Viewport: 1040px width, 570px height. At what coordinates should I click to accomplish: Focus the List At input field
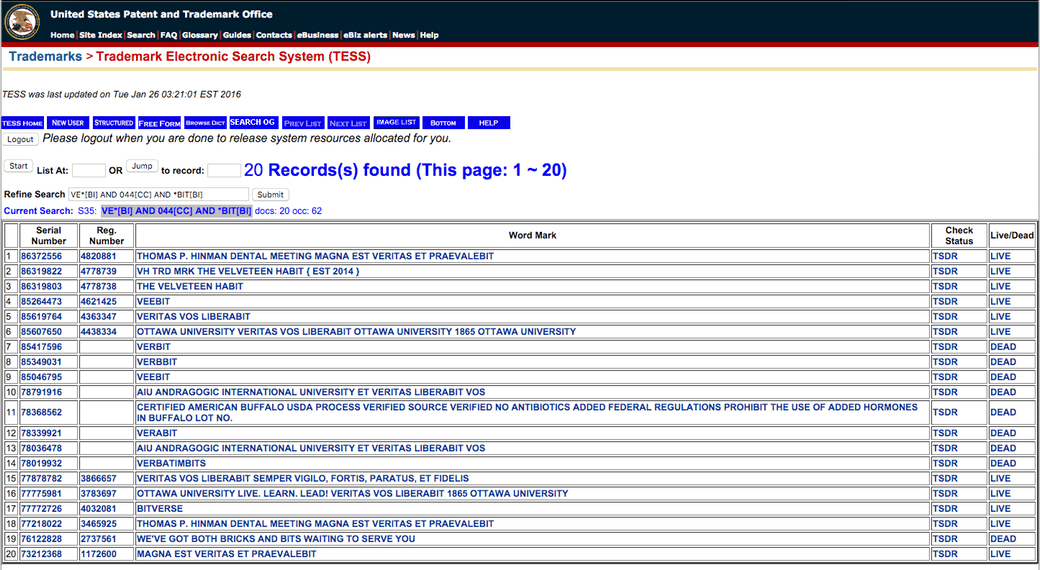click(89, 171)
